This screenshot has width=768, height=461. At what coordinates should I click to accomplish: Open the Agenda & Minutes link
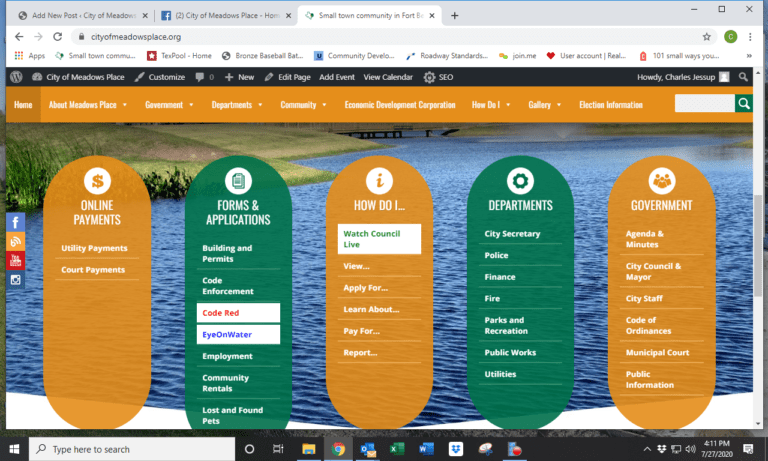click(645, 239)
